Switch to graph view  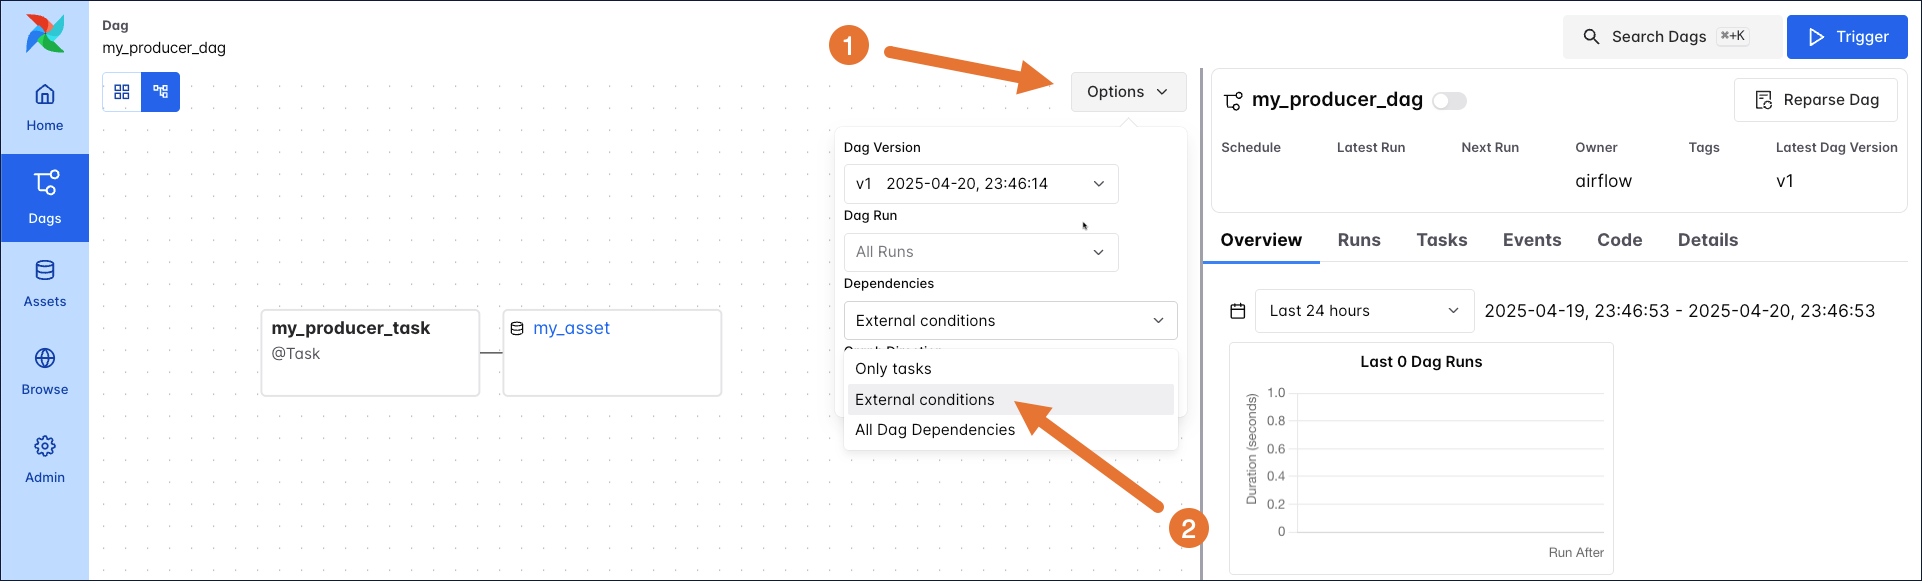[x=160, y=92]
